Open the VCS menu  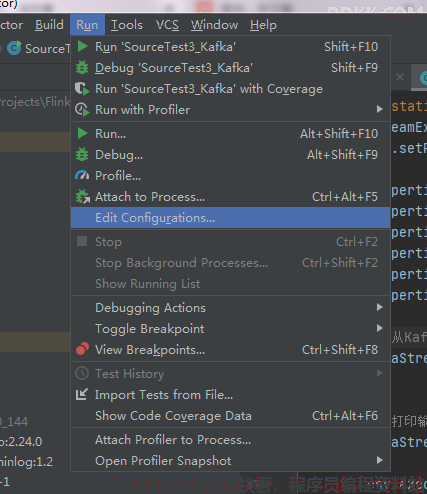[167, 25]
